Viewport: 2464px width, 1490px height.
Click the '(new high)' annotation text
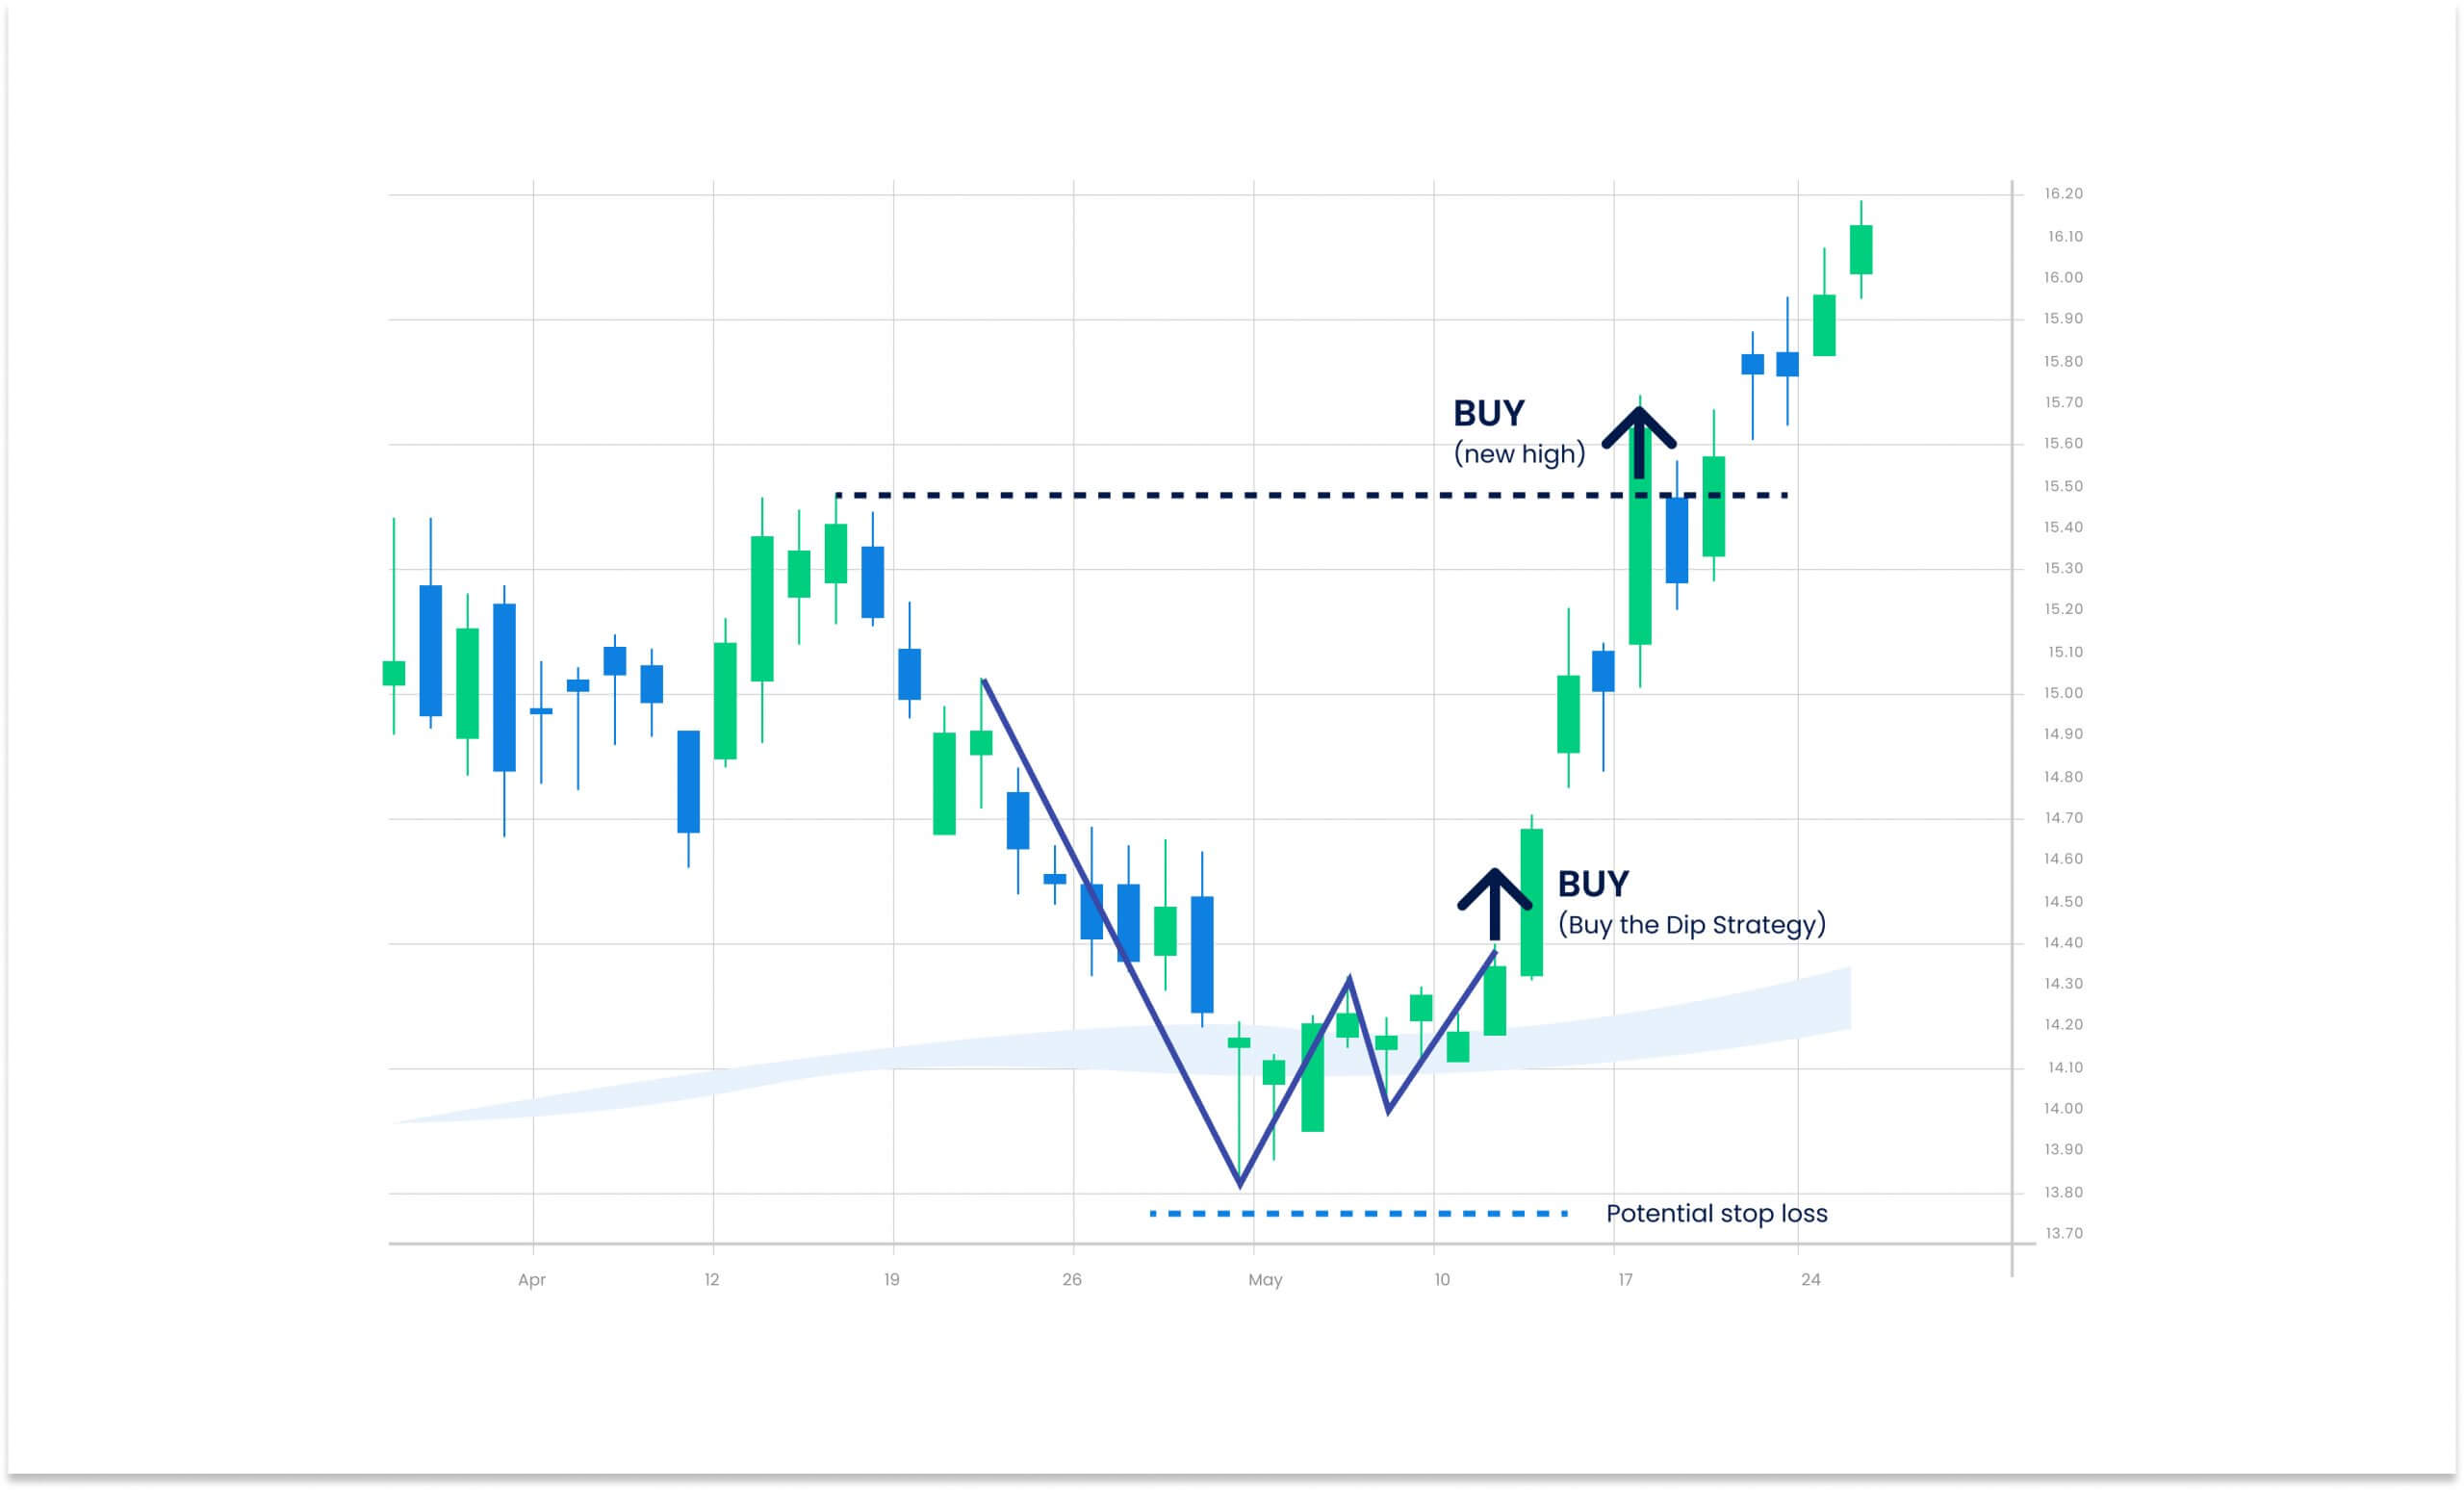click(x=1519, y=454)
